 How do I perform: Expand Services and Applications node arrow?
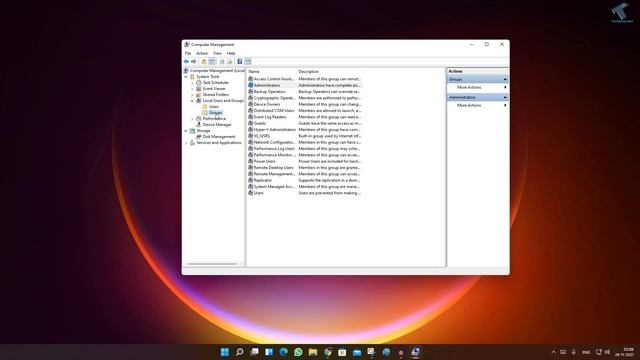coord(186,143)
